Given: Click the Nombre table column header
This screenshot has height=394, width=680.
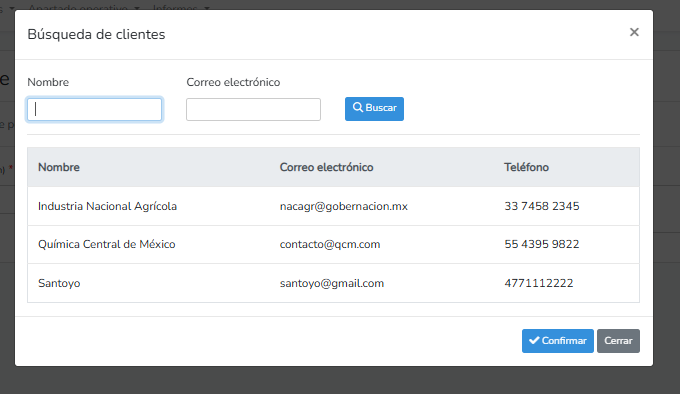Looking at the screenshot, I should tap(59, 167).
